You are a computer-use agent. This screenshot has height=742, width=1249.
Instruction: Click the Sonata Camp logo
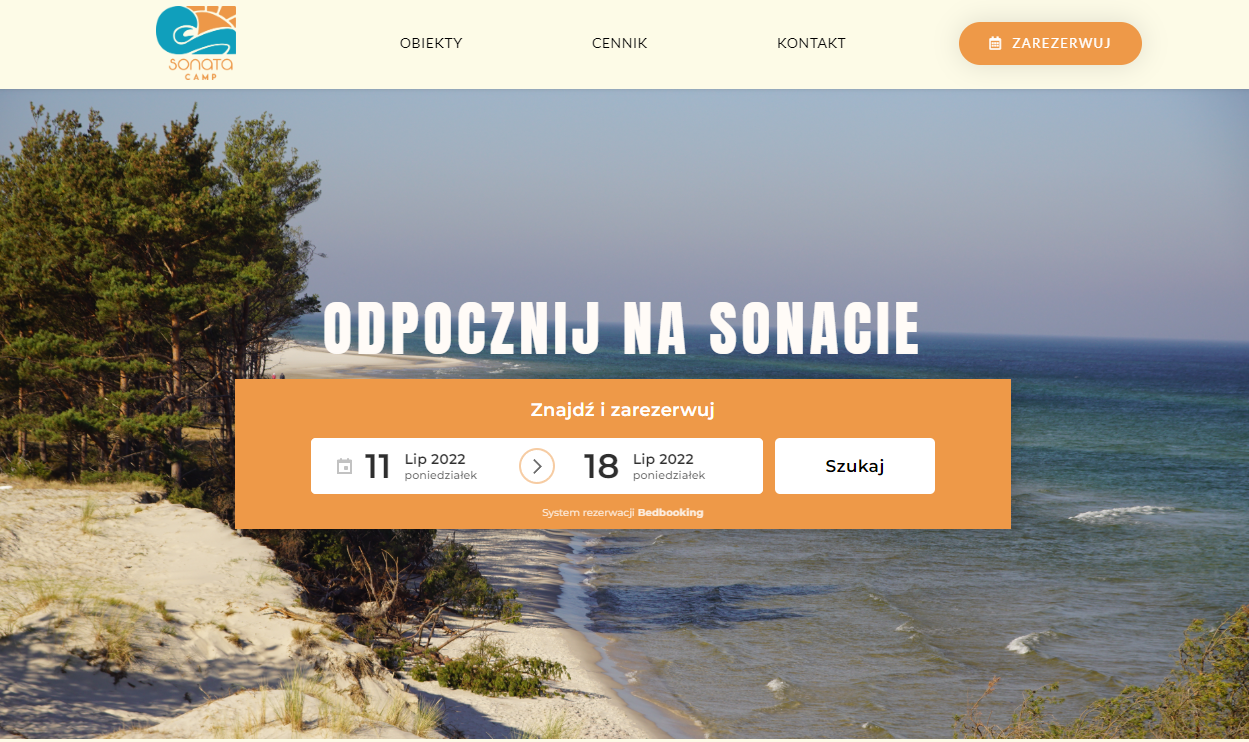(x=196, y=43)
